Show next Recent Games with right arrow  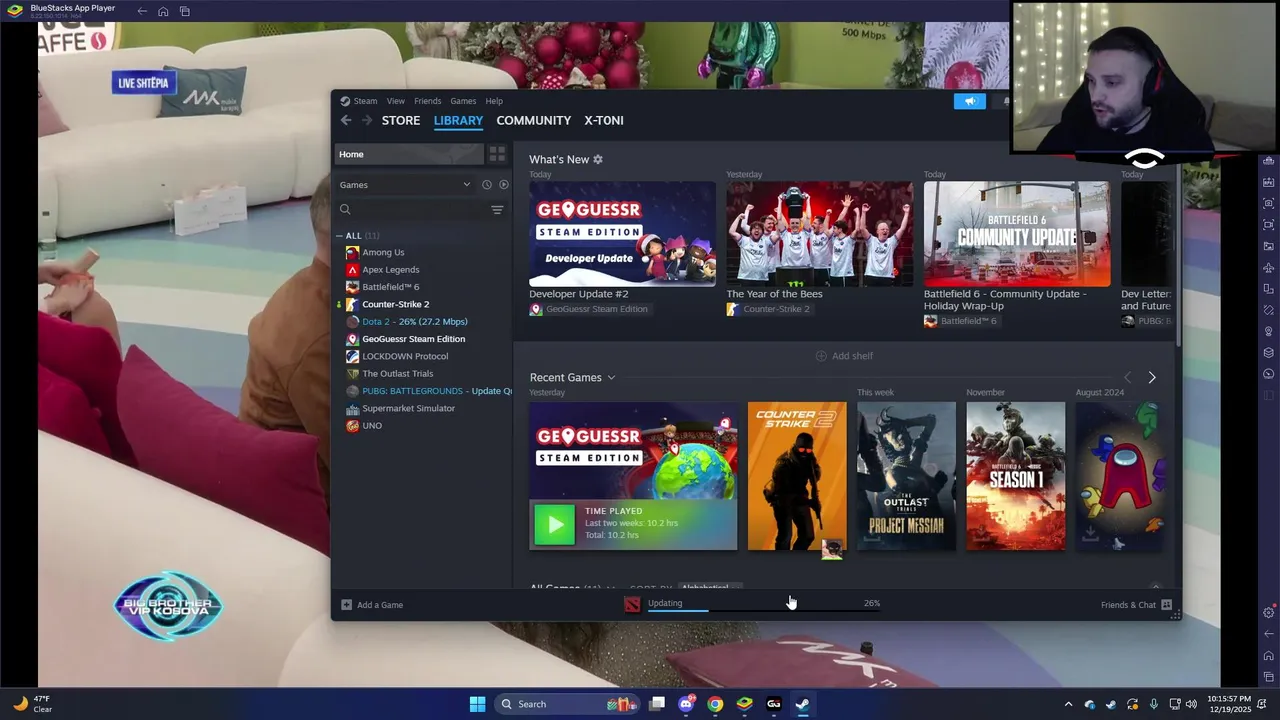click(1152, 378)
